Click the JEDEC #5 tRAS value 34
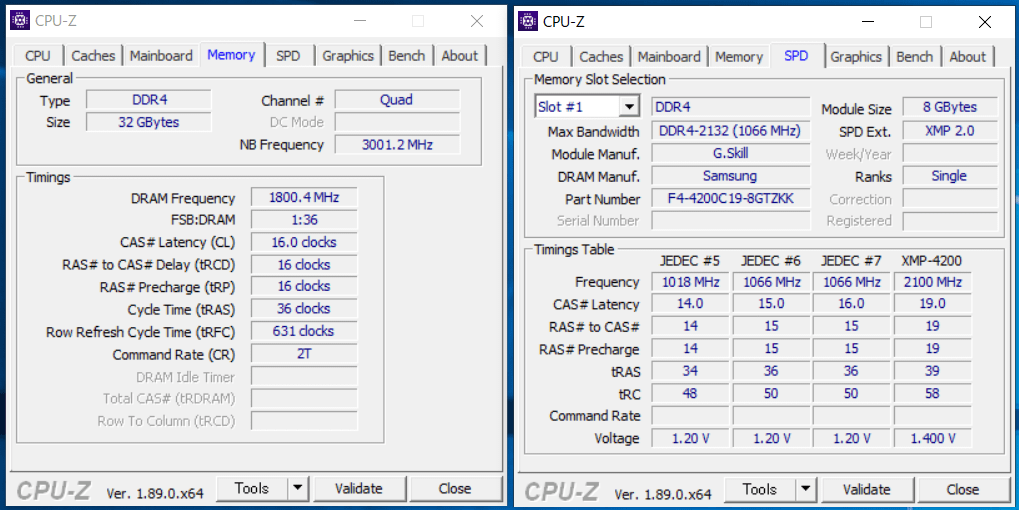 pyautogui.click(x=690, y=371)
